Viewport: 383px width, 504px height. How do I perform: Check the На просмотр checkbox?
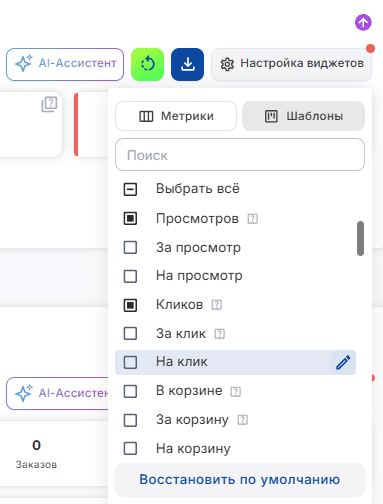pos(130,276)
